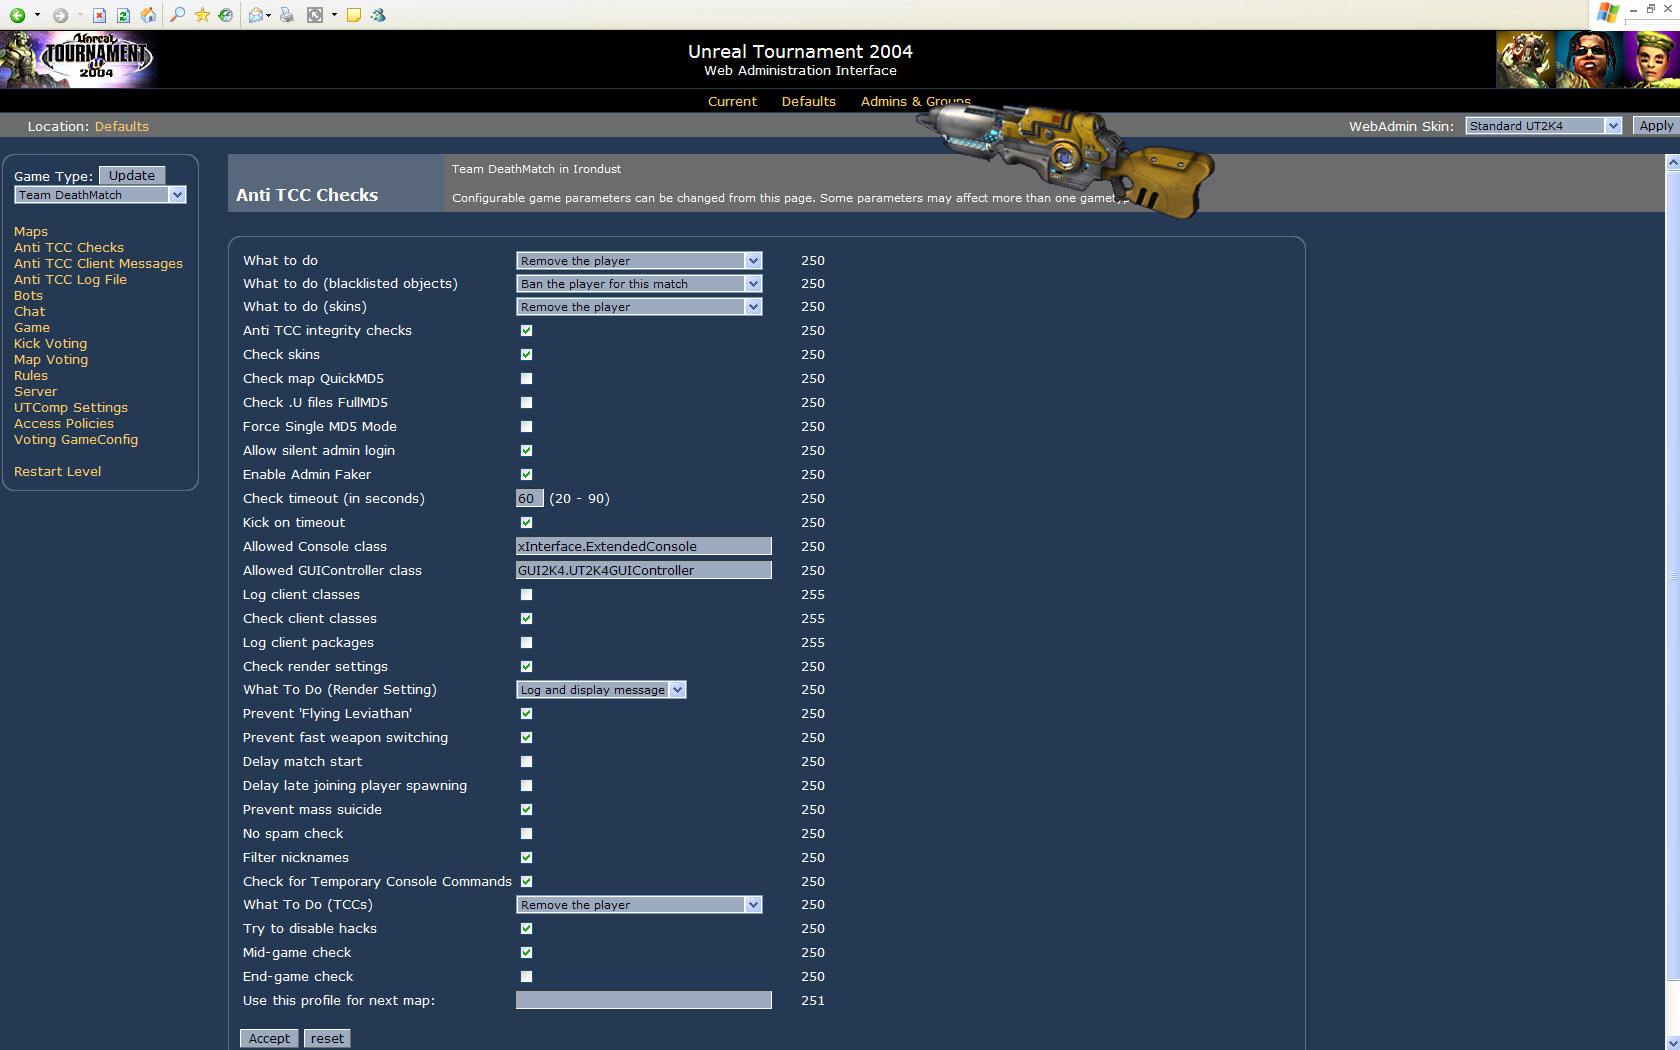The image size is (1680, 1050).
Task: Click the Print icon
Action: point(287,15)
